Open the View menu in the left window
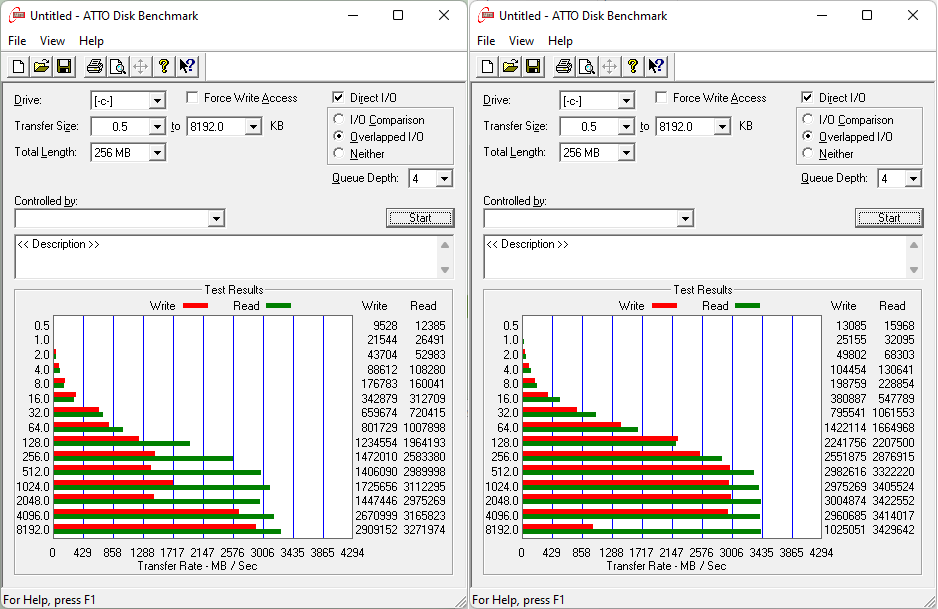 click(52, 41)
